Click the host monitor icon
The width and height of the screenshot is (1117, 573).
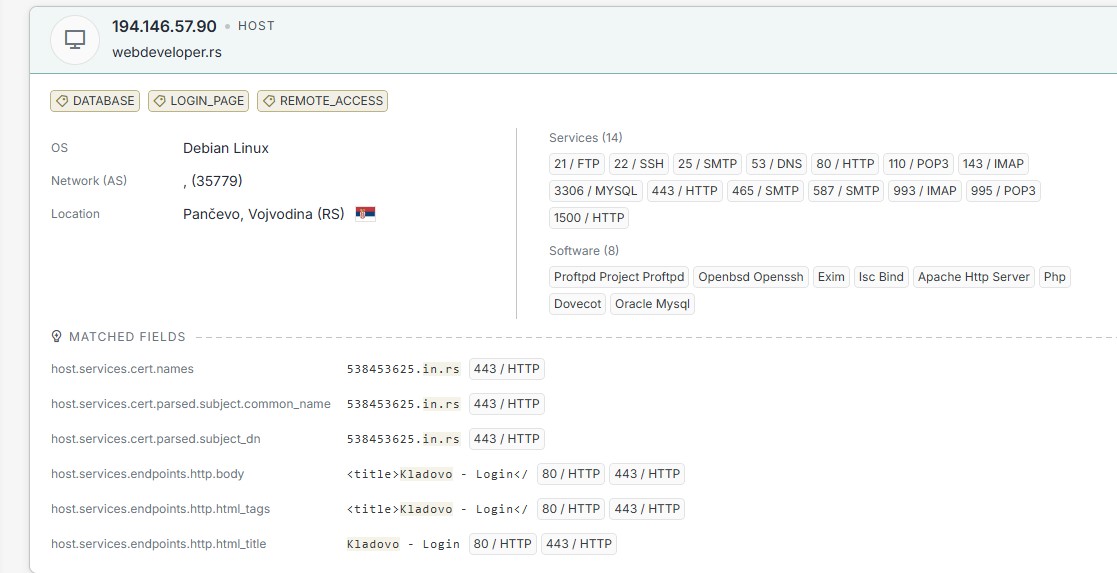tap(75, 39)
